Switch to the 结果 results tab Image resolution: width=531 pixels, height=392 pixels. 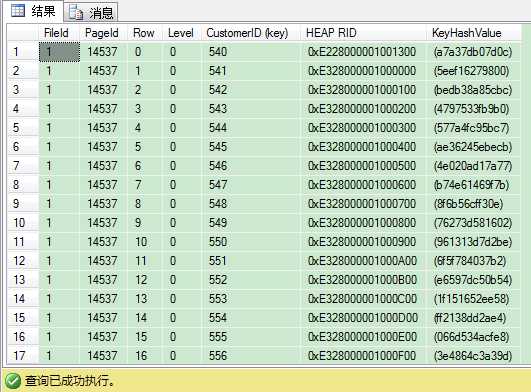[33, 11]
